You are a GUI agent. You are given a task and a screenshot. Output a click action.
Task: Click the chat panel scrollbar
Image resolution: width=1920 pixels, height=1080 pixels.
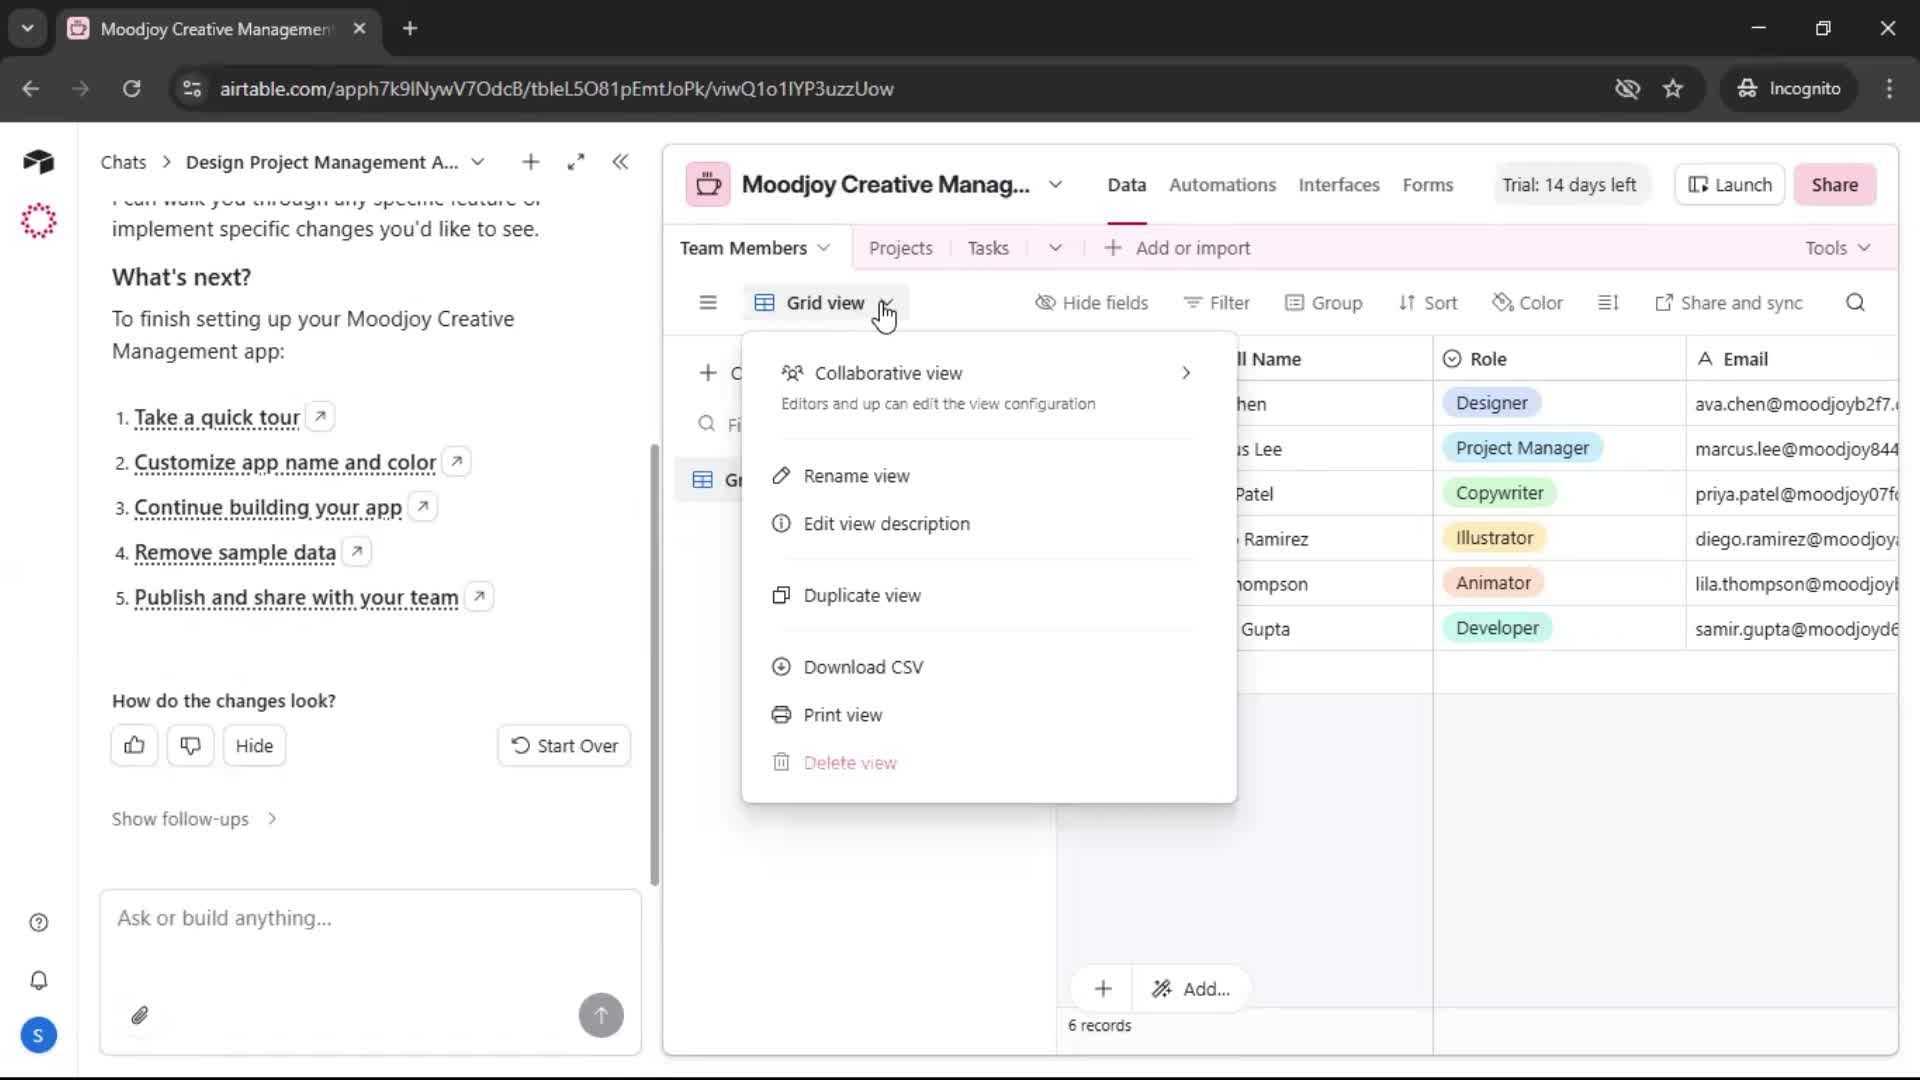tap(655, 665)
